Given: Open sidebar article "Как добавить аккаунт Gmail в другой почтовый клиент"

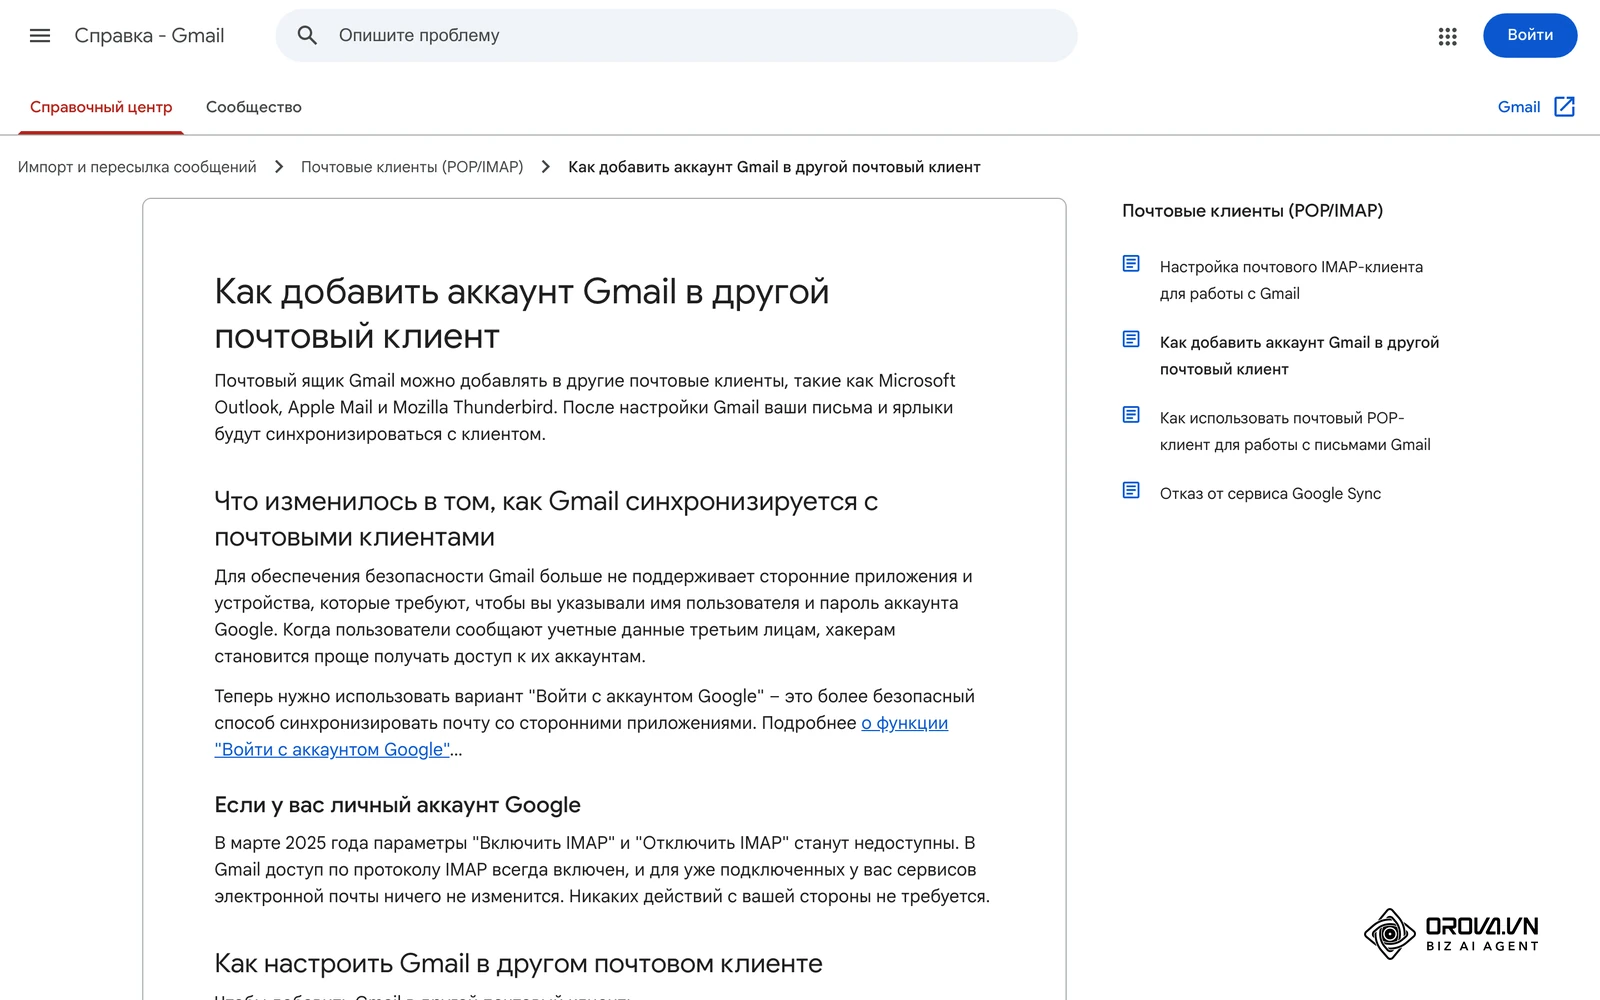Looking at the screenshot, I should tap(1299, 356).
